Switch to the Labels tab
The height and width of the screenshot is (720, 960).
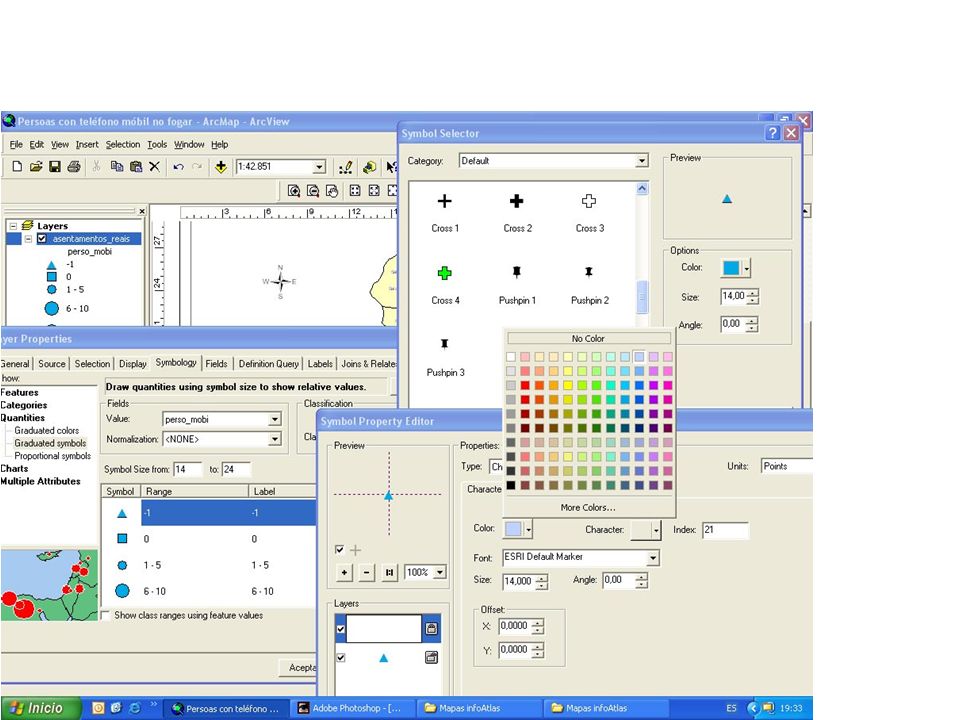click(x=320, y=364)
